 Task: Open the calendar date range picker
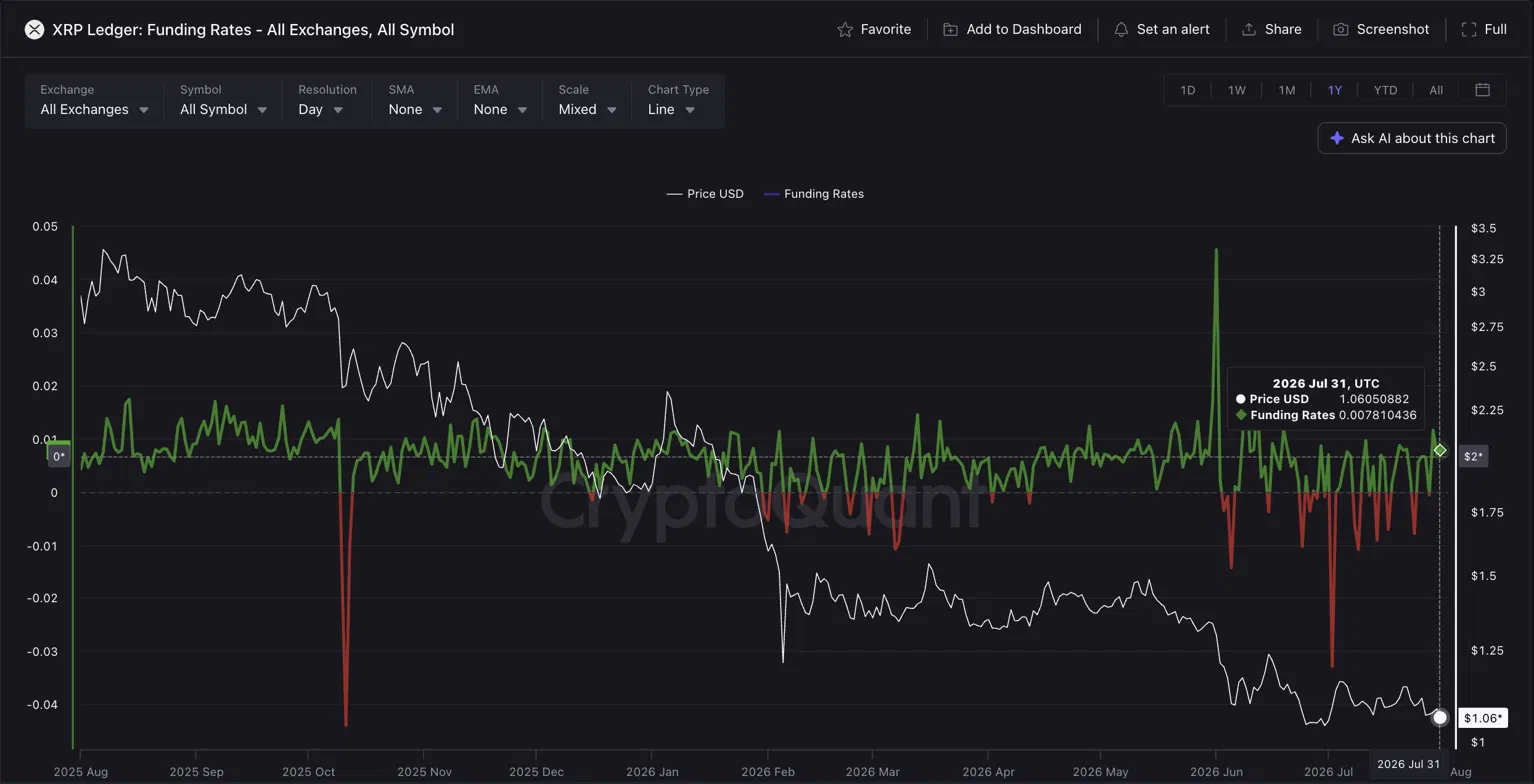point(1483,90)
